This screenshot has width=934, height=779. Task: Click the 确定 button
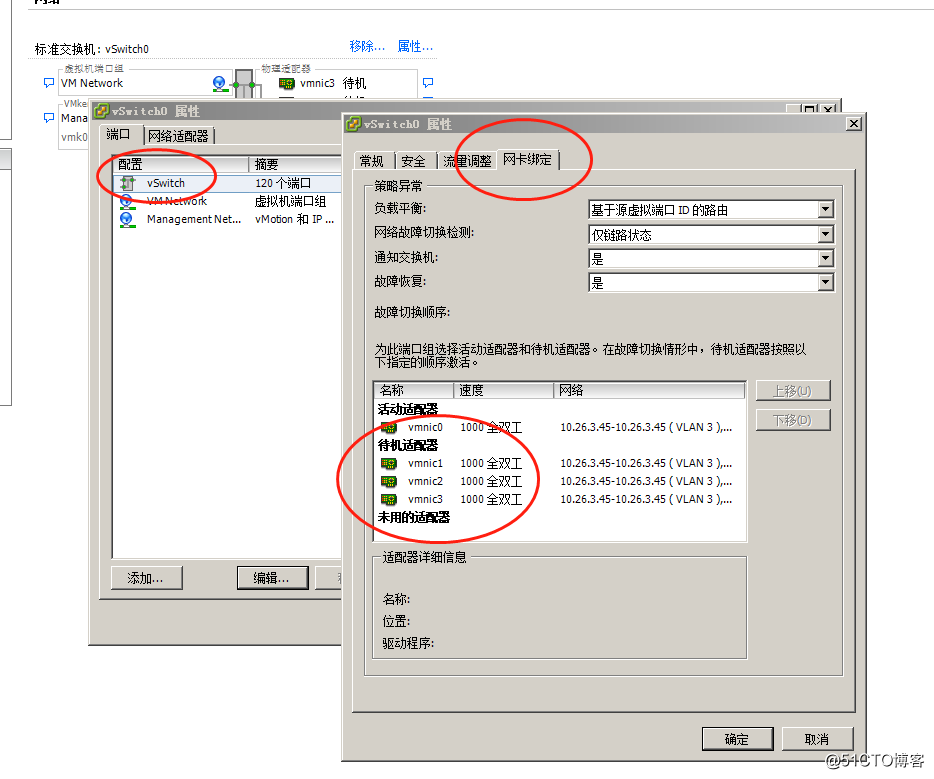pos(737,739)
